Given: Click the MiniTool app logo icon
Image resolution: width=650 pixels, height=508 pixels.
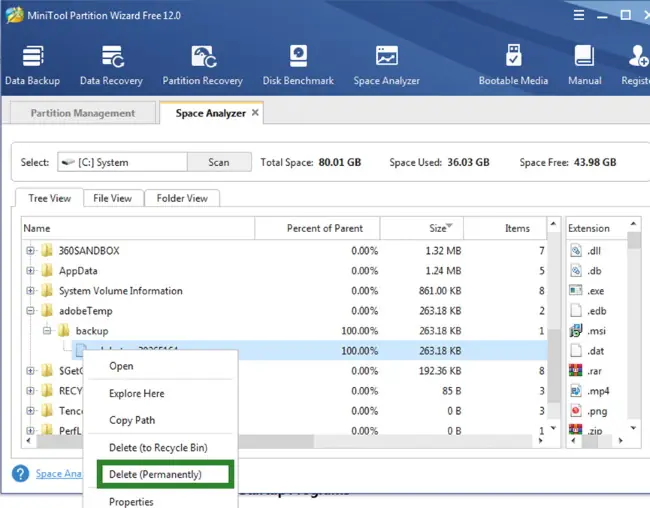Looking at the screenshot, I should (x=15, y=15).
